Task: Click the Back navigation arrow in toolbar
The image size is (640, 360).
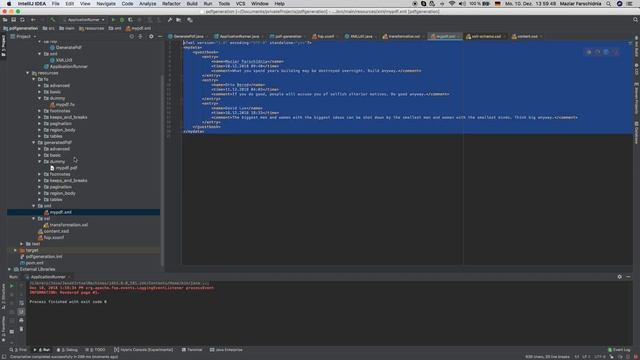Action: click(x=33, y=20)
